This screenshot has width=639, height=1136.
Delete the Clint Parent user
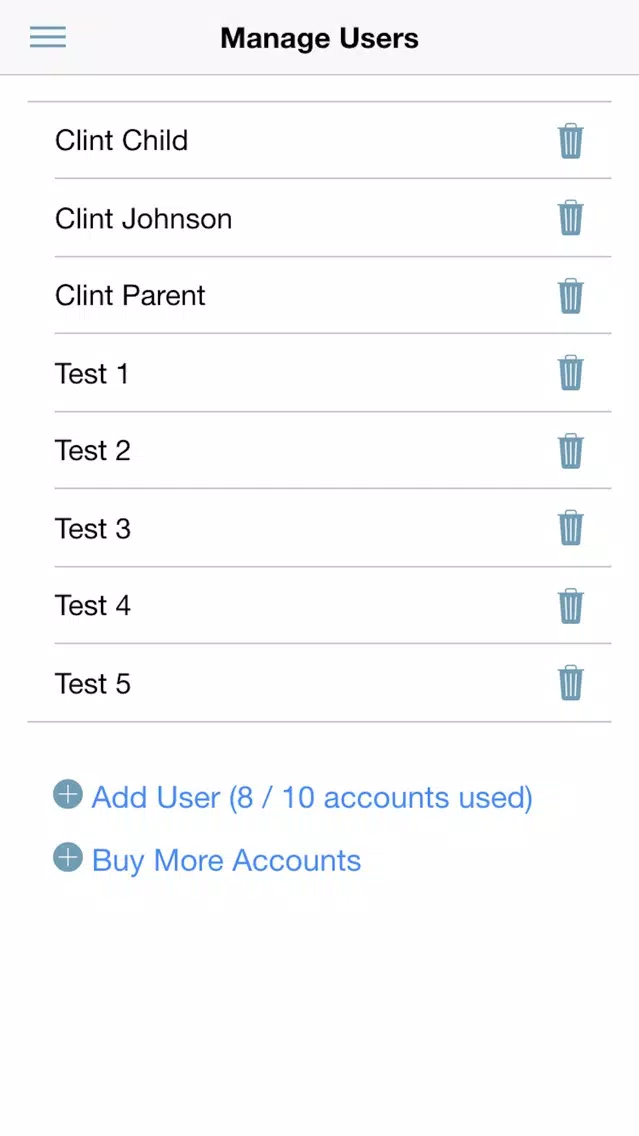pos(570,296)
